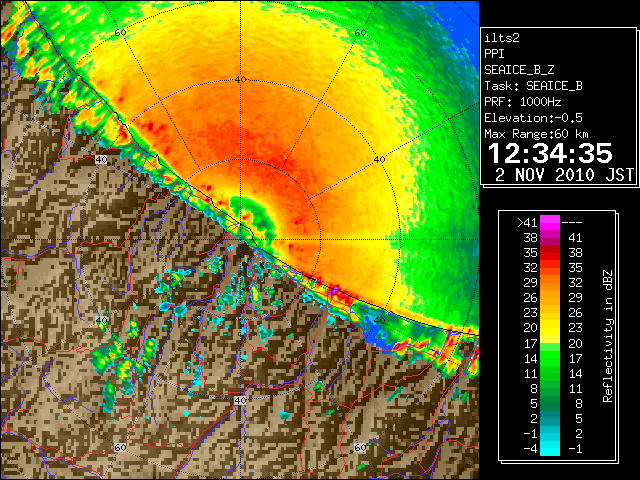Viewport: 640px width, 480px height.
Task: Click the large '12:34:35' timestamp
Action: click(x=550, y=153)
